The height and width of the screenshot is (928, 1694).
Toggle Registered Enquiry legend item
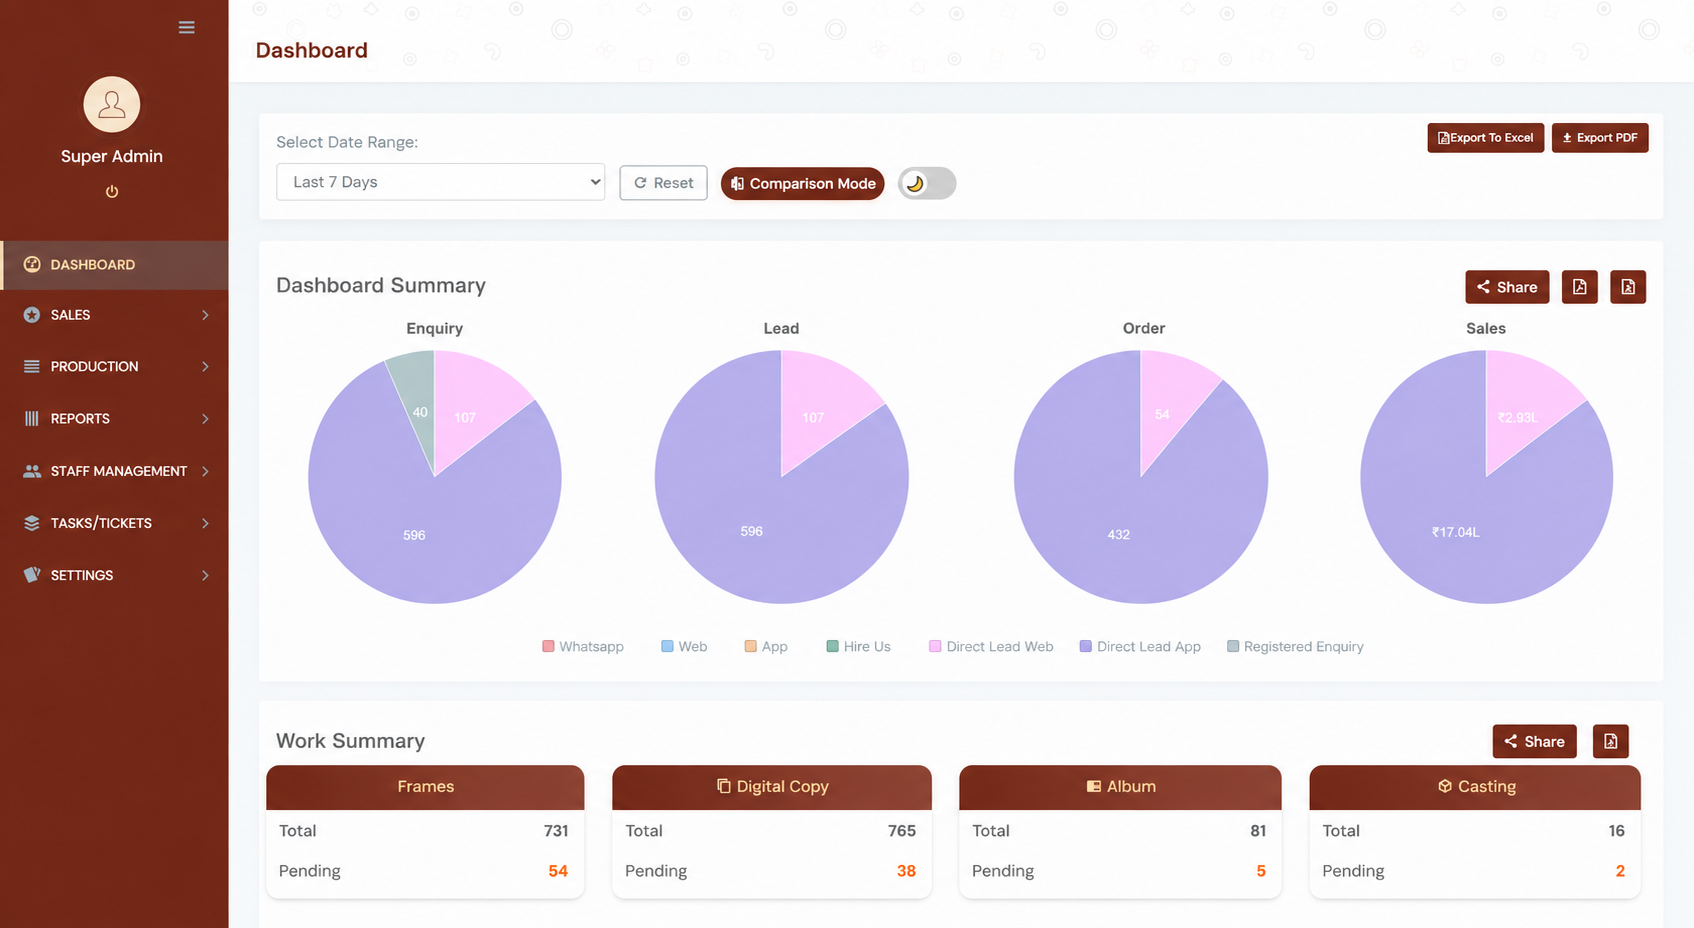point(1295,647)
